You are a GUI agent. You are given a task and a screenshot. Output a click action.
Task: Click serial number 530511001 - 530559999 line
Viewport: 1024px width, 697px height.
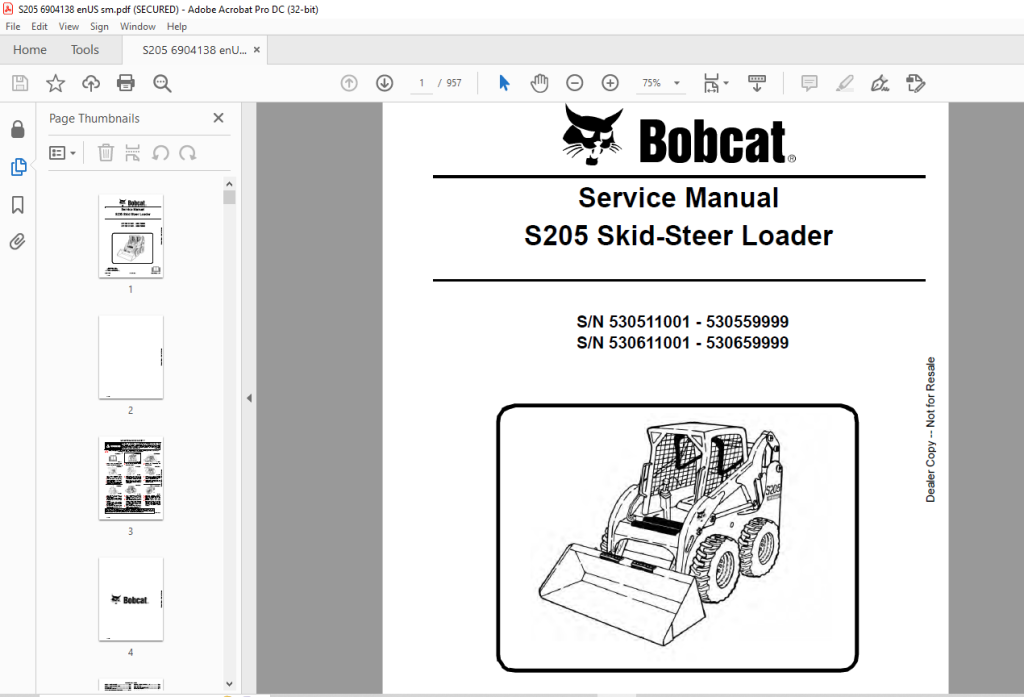(x=682, y=321)
